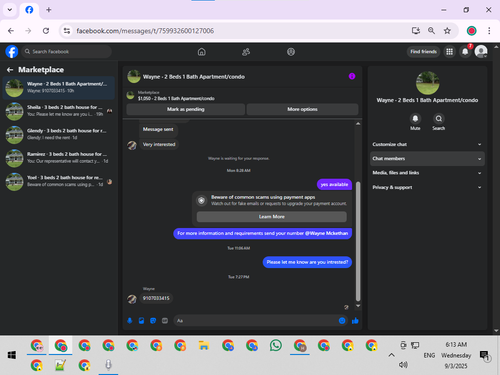Click the chat scrollbar down arrow
Screen dimensions: 500x375
coord(358,306)
